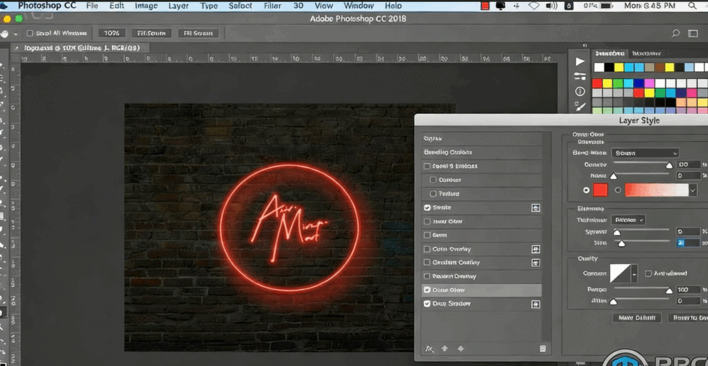Open the Contour picker arrow

pos(635,274)
